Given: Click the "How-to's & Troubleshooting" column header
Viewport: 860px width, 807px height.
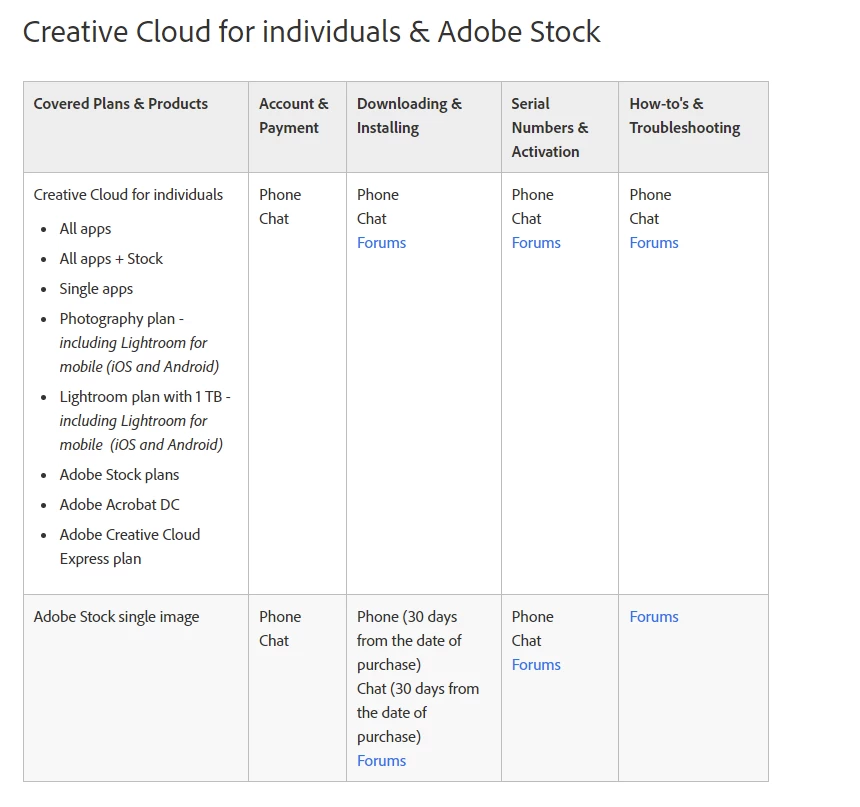Looking at the screenshot, I should click(684, 116).
